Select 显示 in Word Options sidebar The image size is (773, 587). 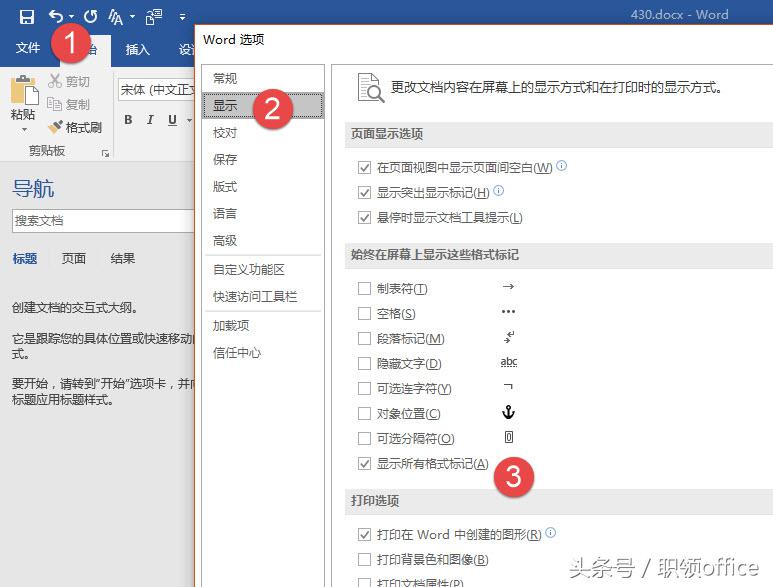tap(263, 105)
